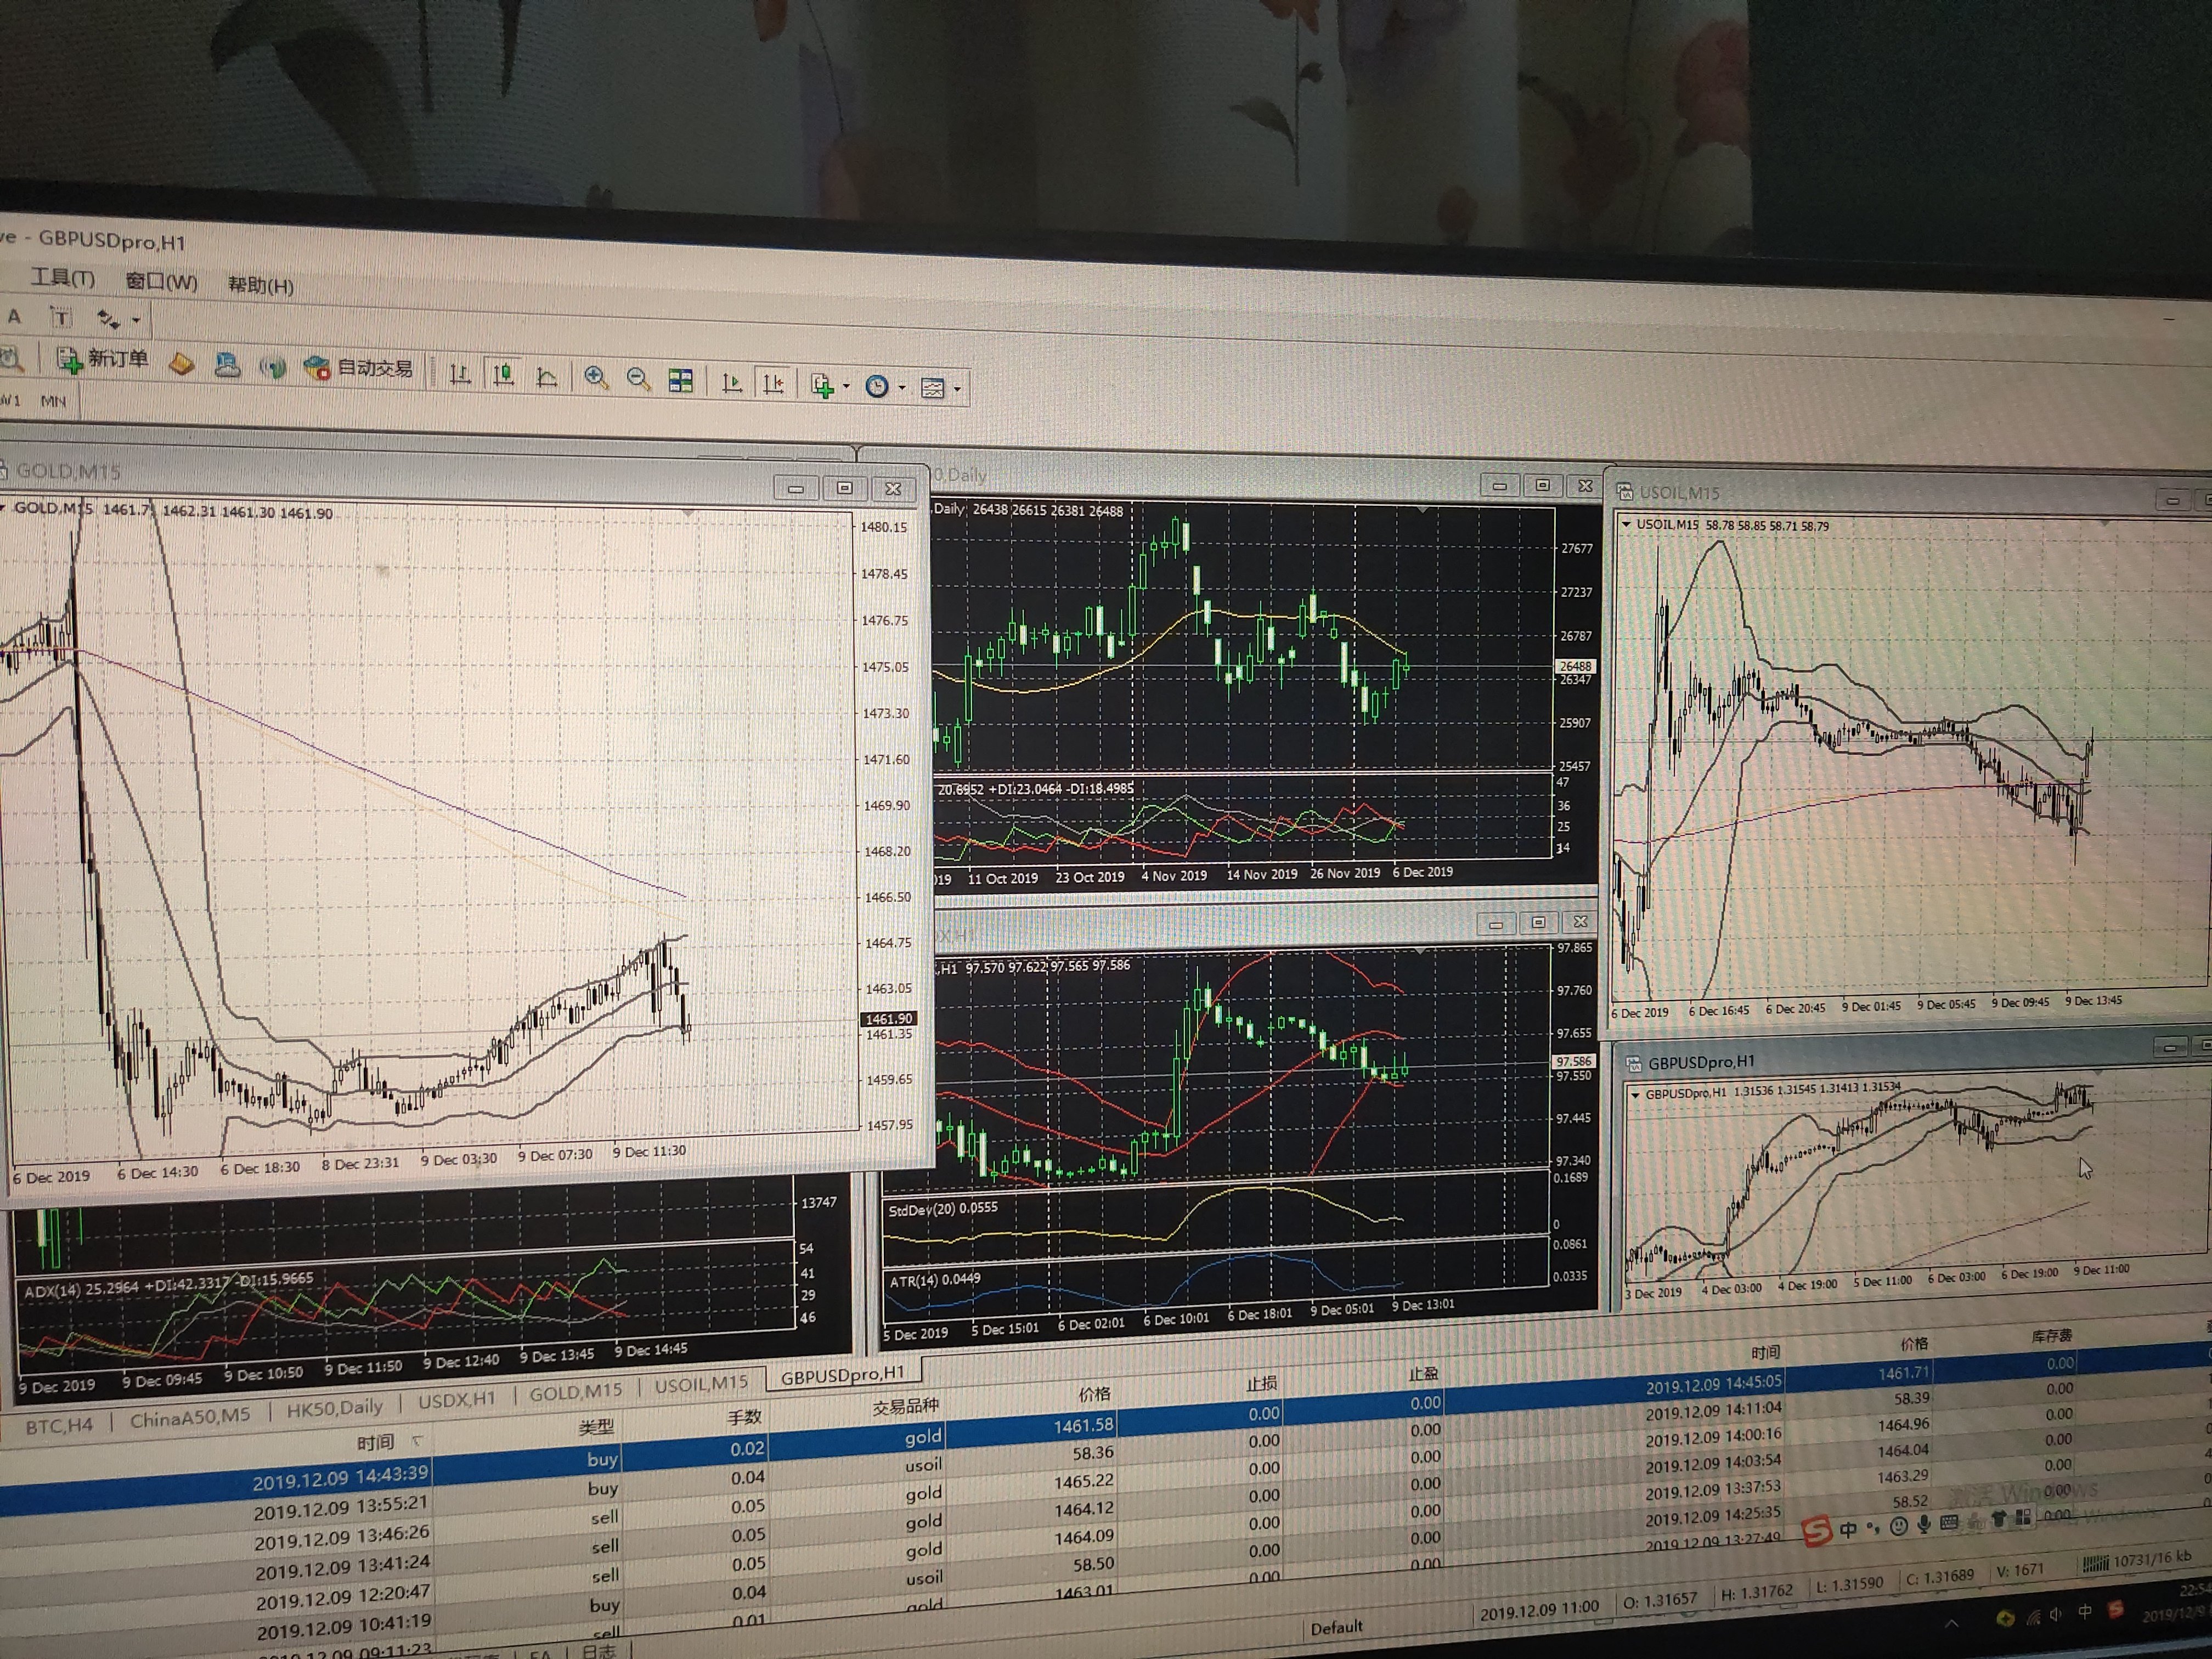Sort orders by 类型 column header

[x=596, y=1427]
